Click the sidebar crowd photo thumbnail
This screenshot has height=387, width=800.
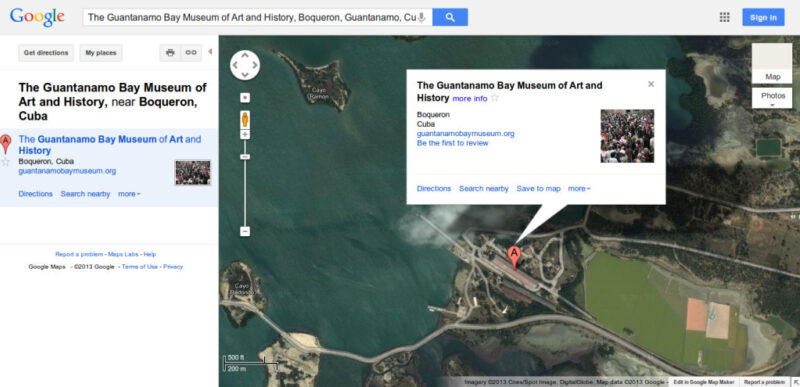[x=193, y=172]
